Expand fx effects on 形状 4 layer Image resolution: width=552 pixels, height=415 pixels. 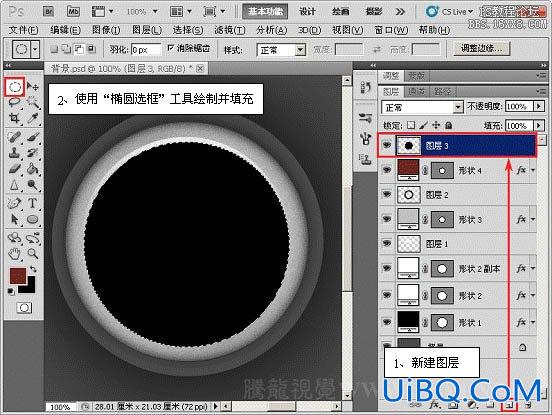point(533,170)
